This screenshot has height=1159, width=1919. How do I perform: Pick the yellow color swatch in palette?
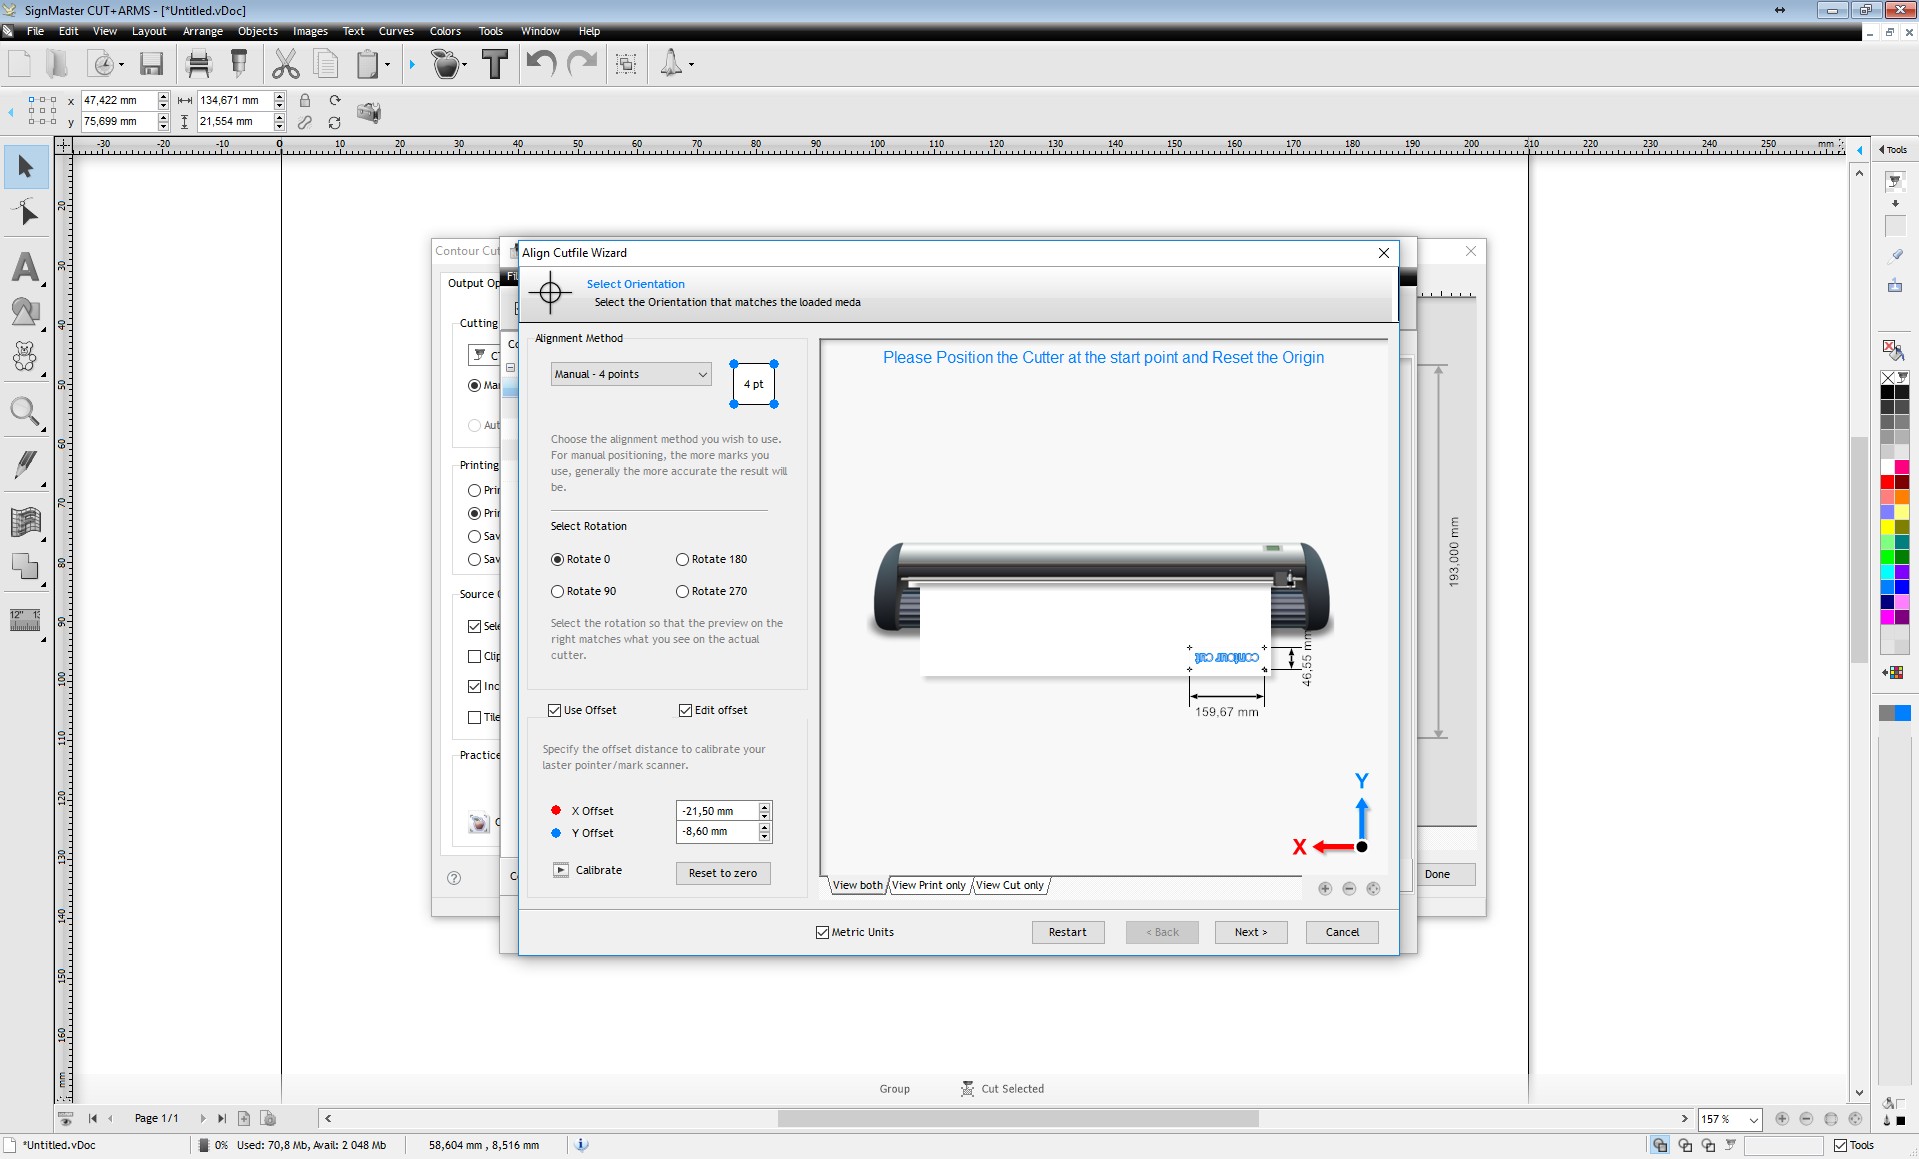click(1887, 527)
